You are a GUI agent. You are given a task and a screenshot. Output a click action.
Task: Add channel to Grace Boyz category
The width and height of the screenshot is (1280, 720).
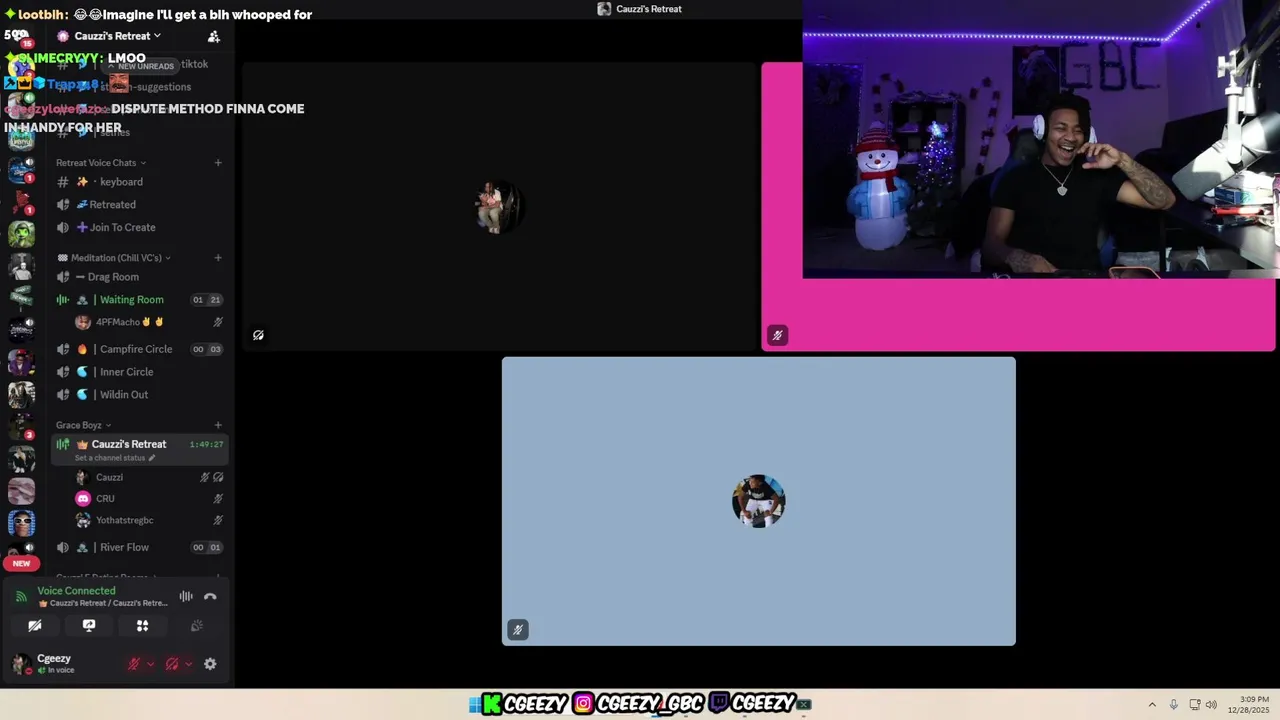[218, 425]
